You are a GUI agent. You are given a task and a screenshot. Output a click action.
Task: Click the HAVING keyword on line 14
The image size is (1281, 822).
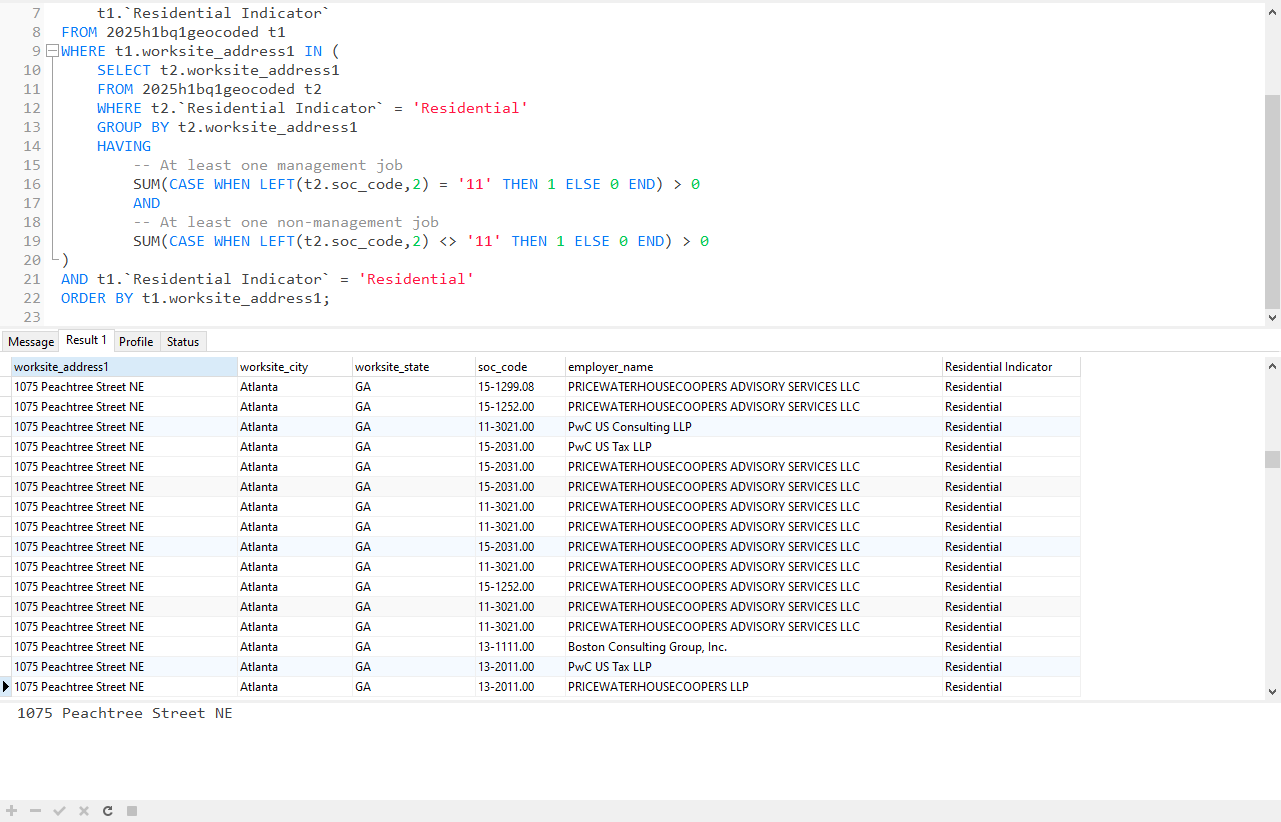click(x=124, y=146)
